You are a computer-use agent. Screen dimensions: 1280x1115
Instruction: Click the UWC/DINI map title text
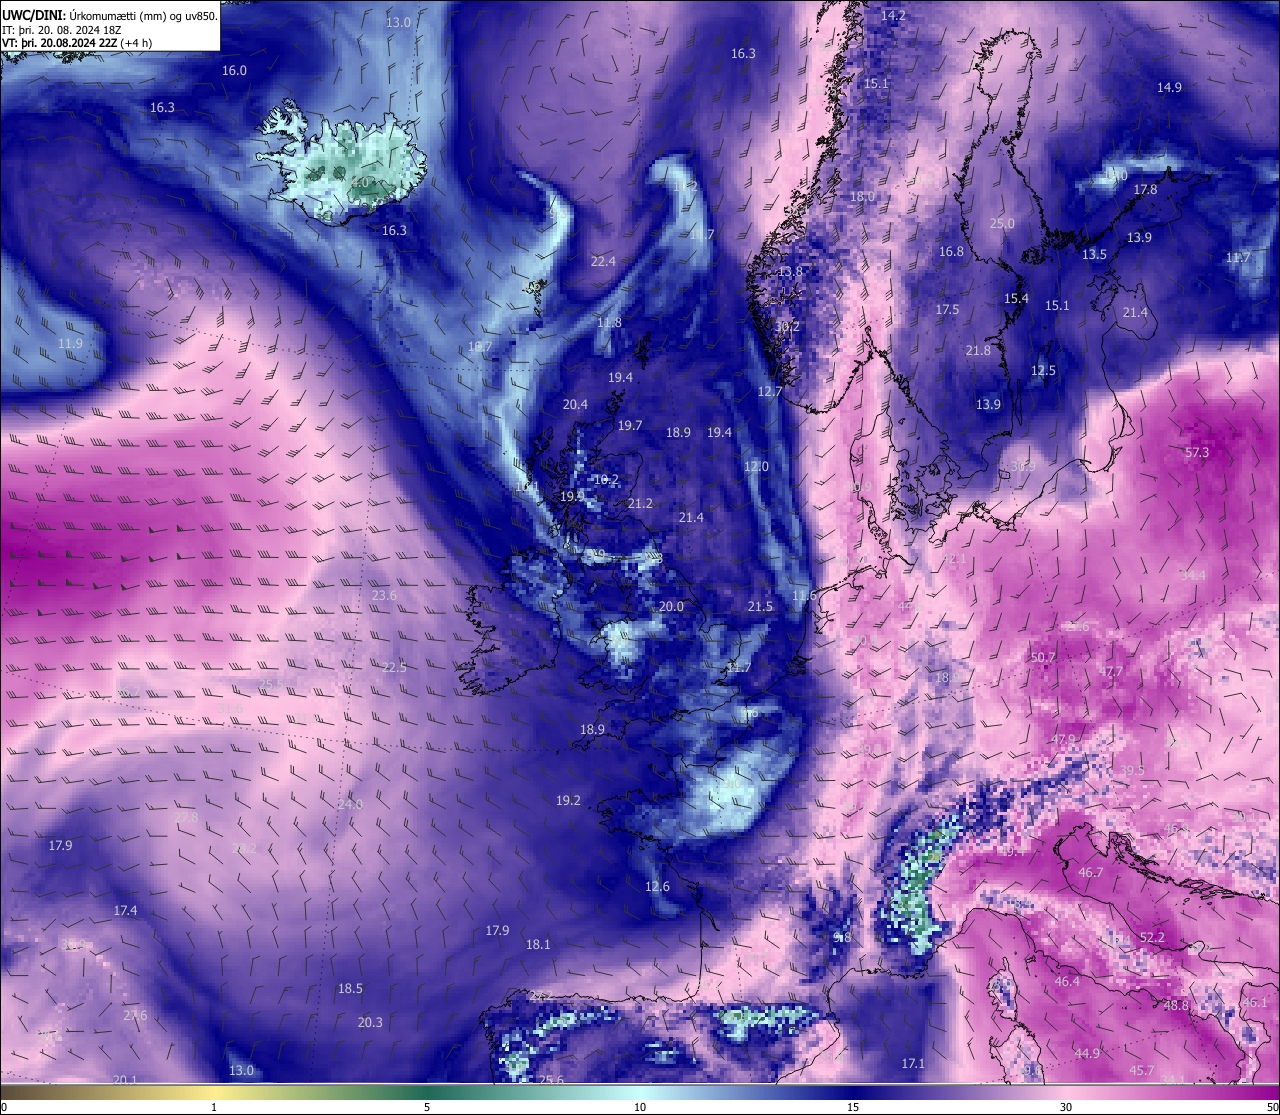(110, 16)
